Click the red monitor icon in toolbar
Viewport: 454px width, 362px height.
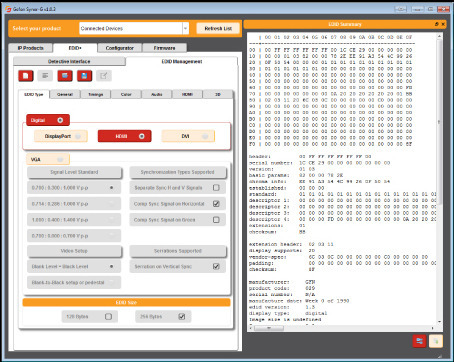pos(65,76)
